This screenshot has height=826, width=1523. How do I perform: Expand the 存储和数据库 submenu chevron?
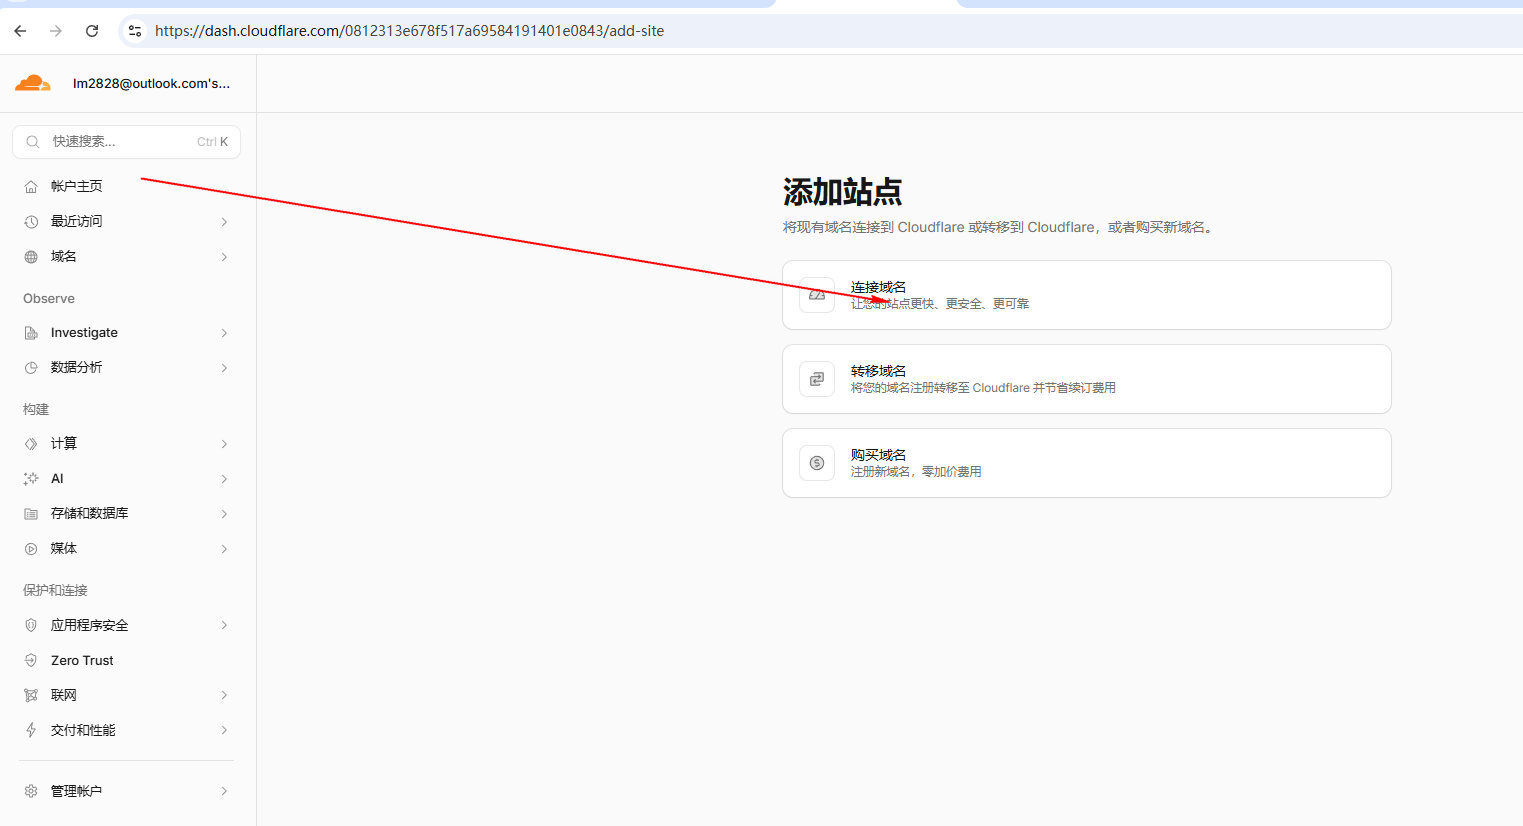tap(224, 514)
